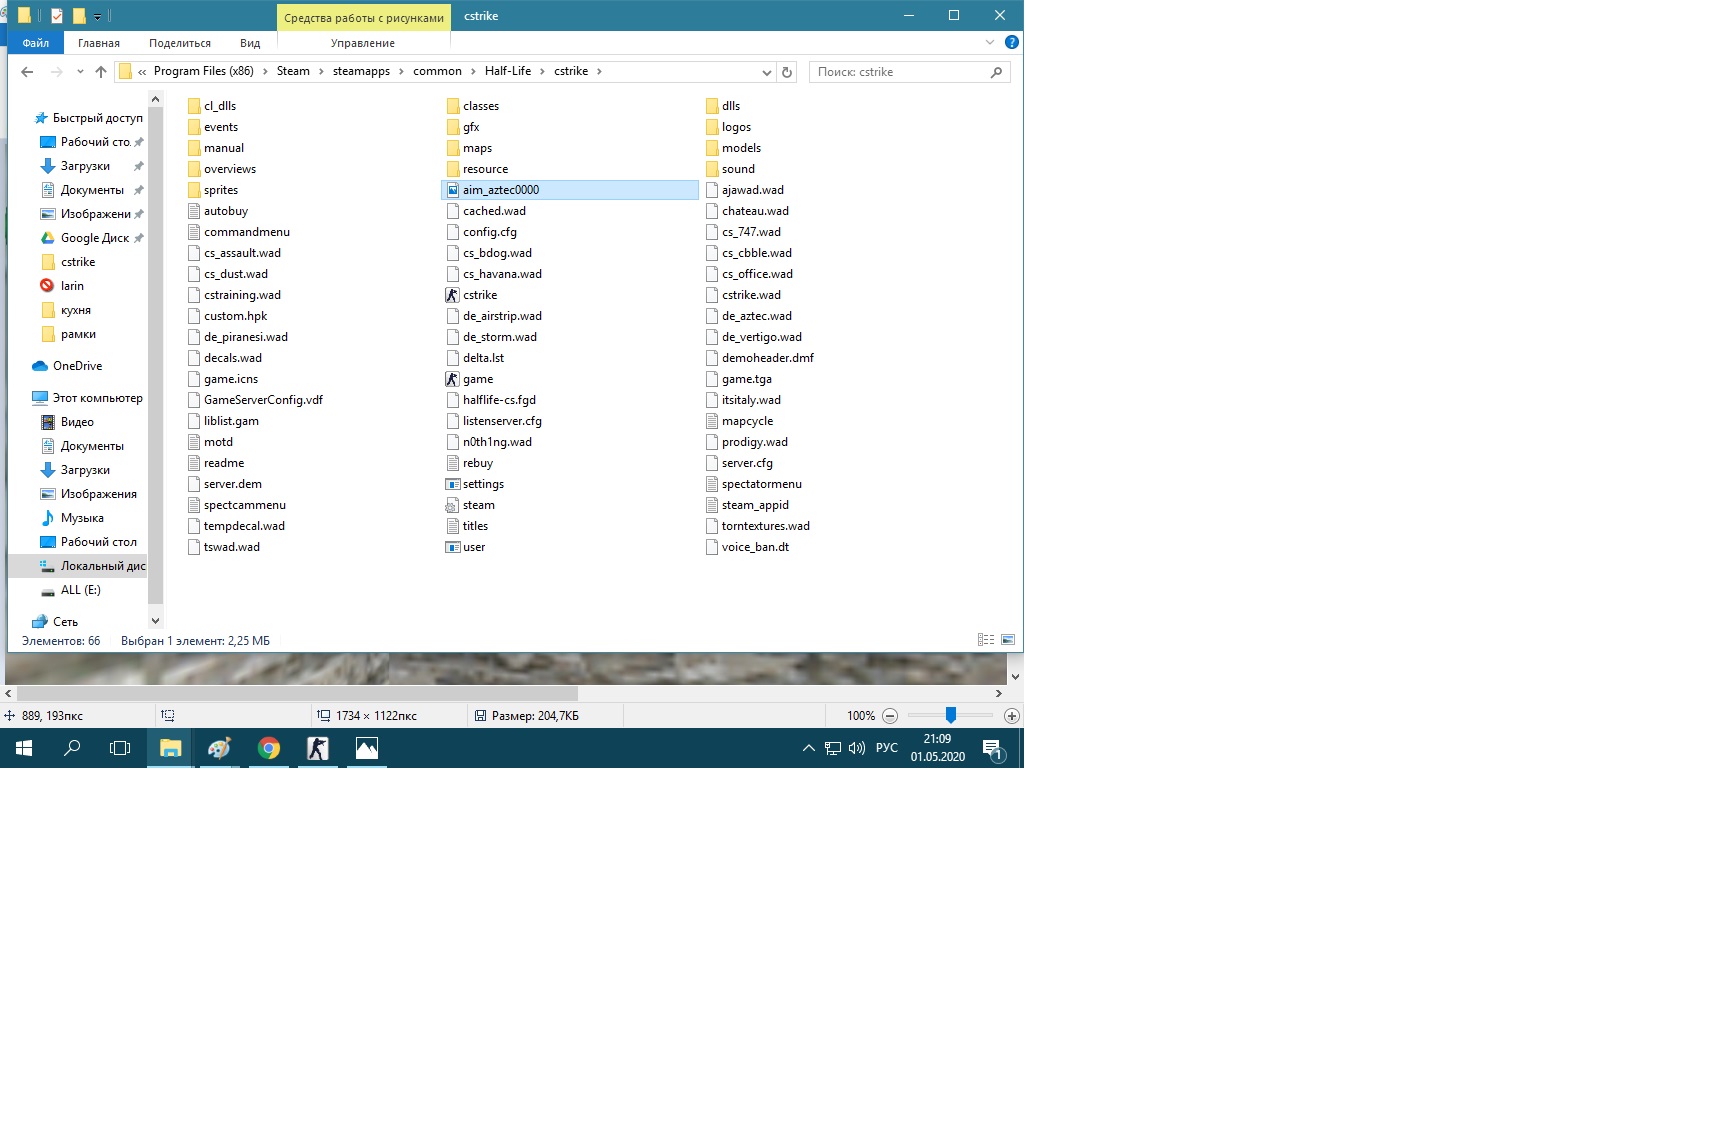Open Музыка in navigation pane
The image size is (1734, 1122).
(82, 518)
